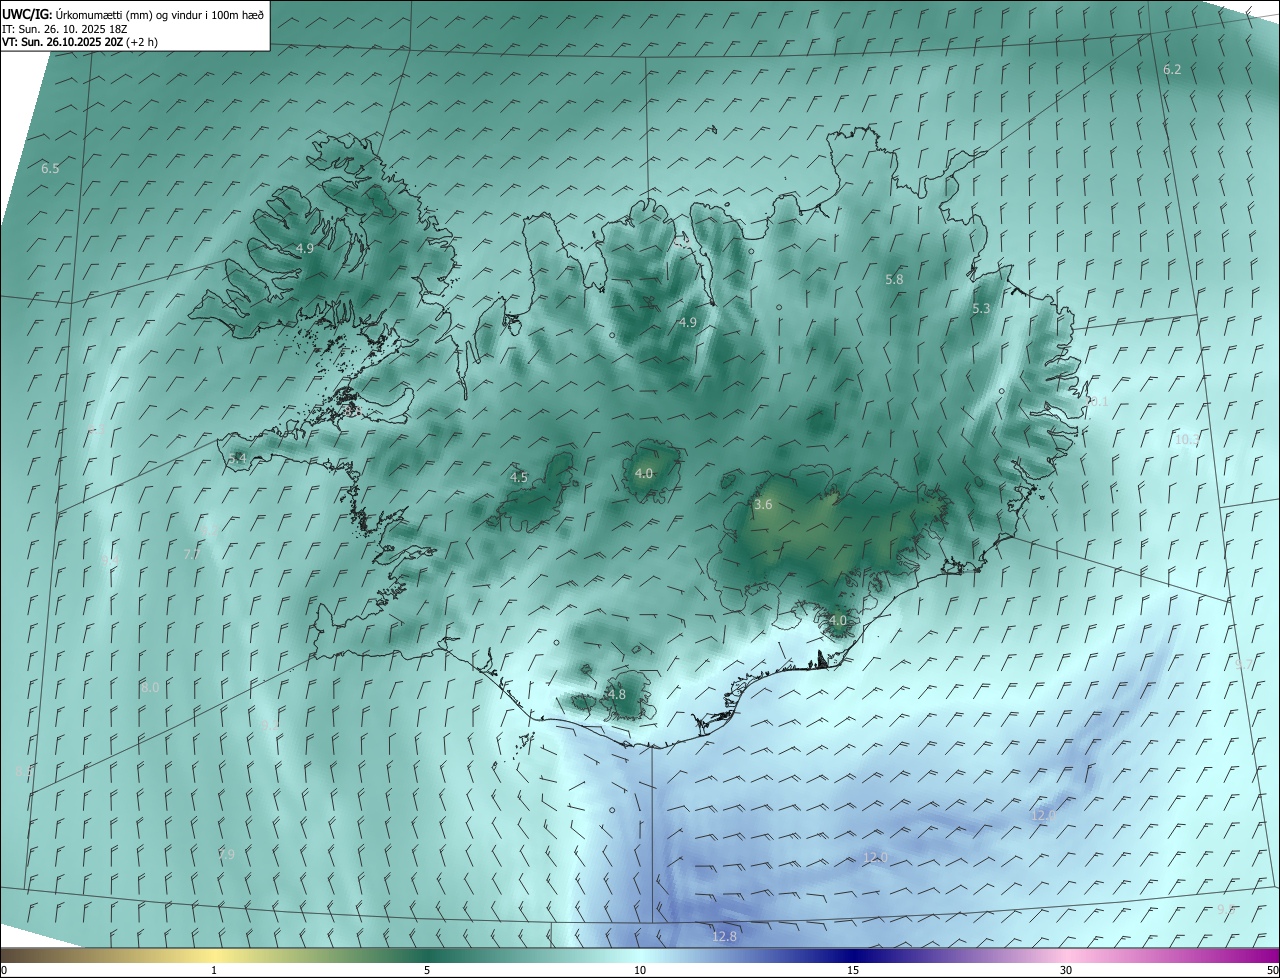
Task: Click the 'UWC/IG: Úrkomumætti (mm)' title line
Action: [x=133, y=14]
